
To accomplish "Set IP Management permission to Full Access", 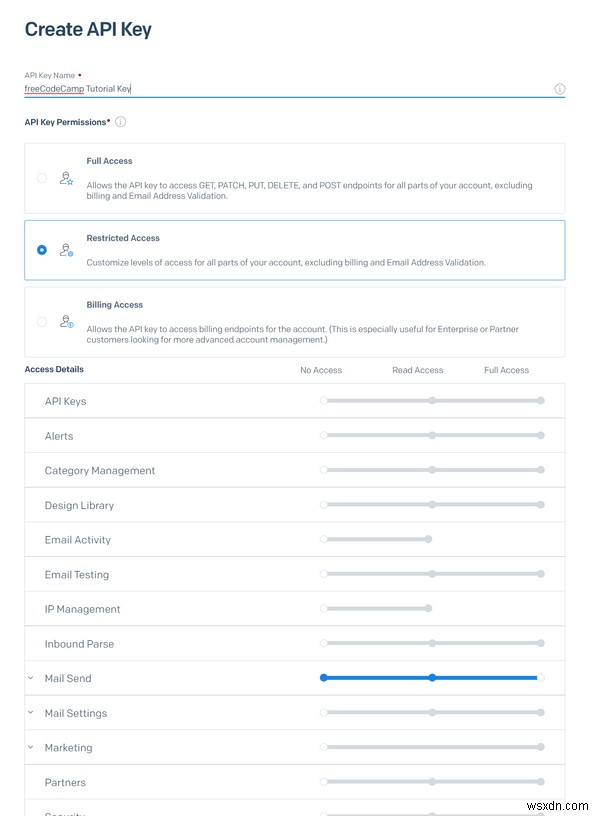I will (x=540, y=608).
